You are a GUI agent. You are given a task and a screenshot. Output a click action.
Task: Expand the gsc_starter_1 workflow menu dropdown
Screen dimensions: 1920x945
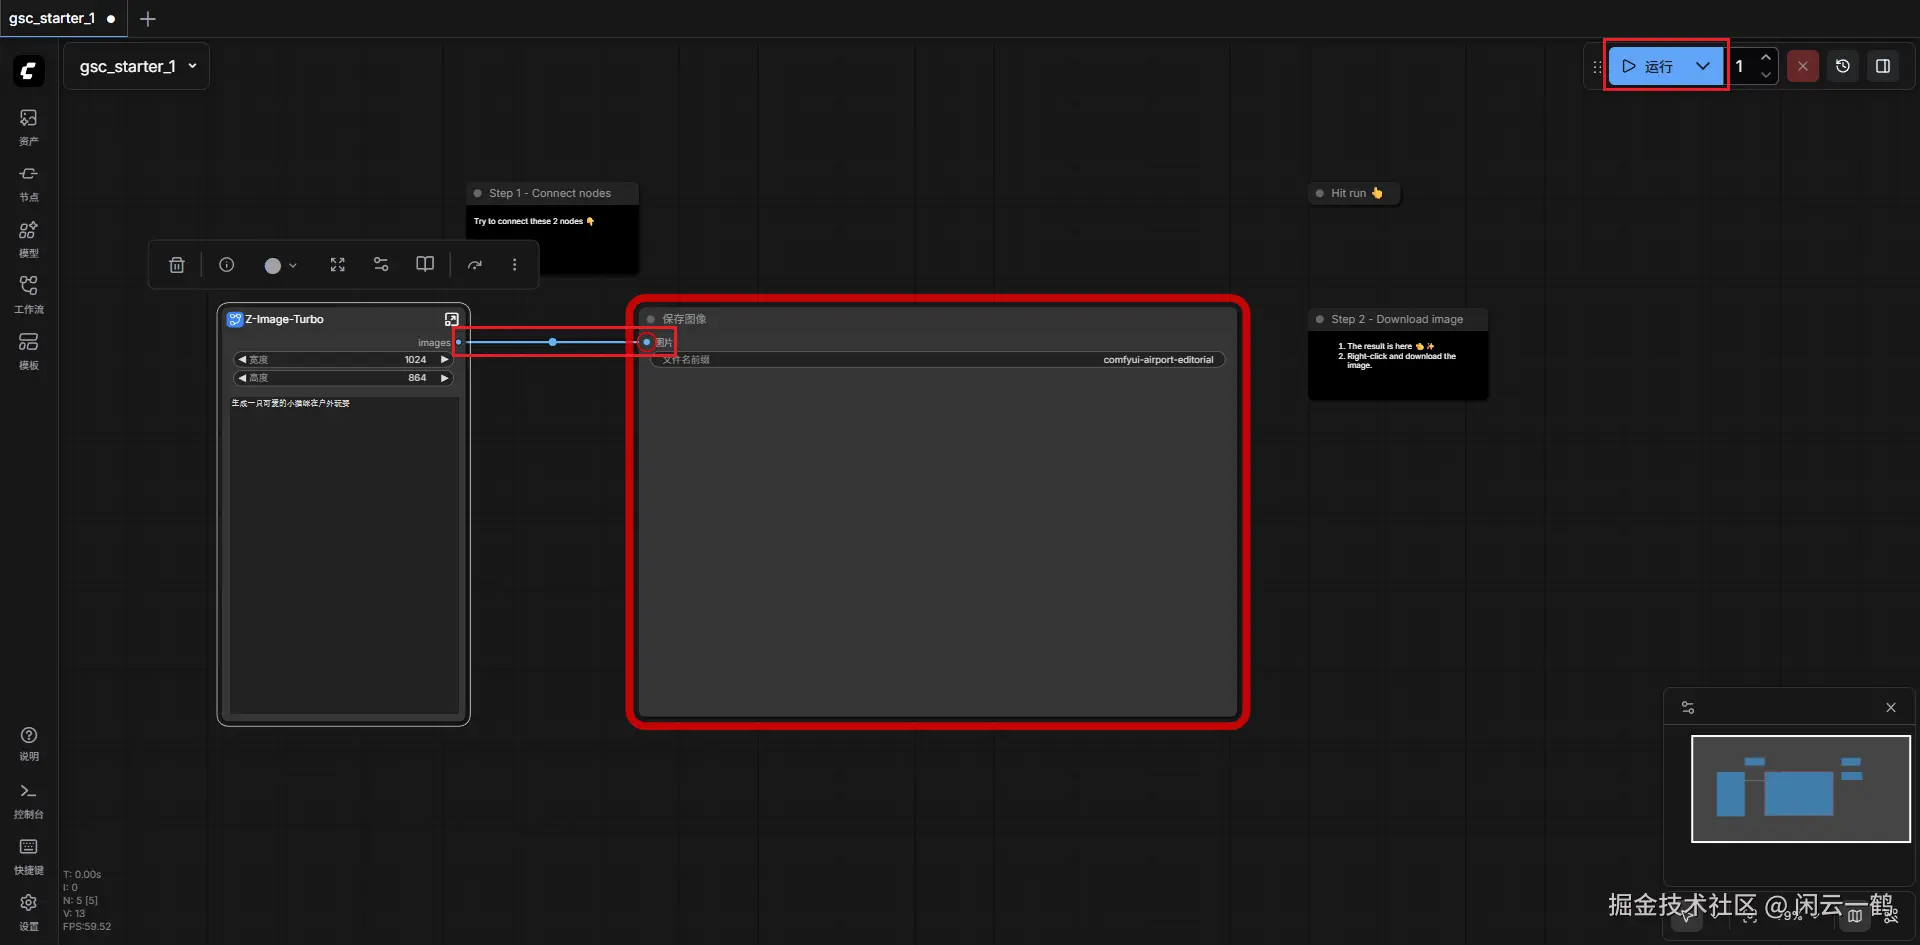(137, 66)
